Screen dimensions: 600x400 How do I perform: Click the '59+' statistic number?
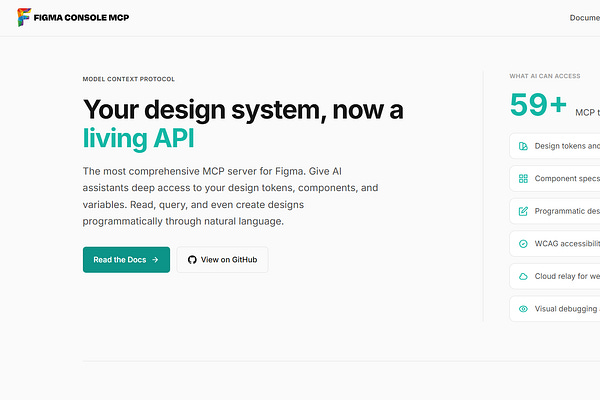click(538, 104)
